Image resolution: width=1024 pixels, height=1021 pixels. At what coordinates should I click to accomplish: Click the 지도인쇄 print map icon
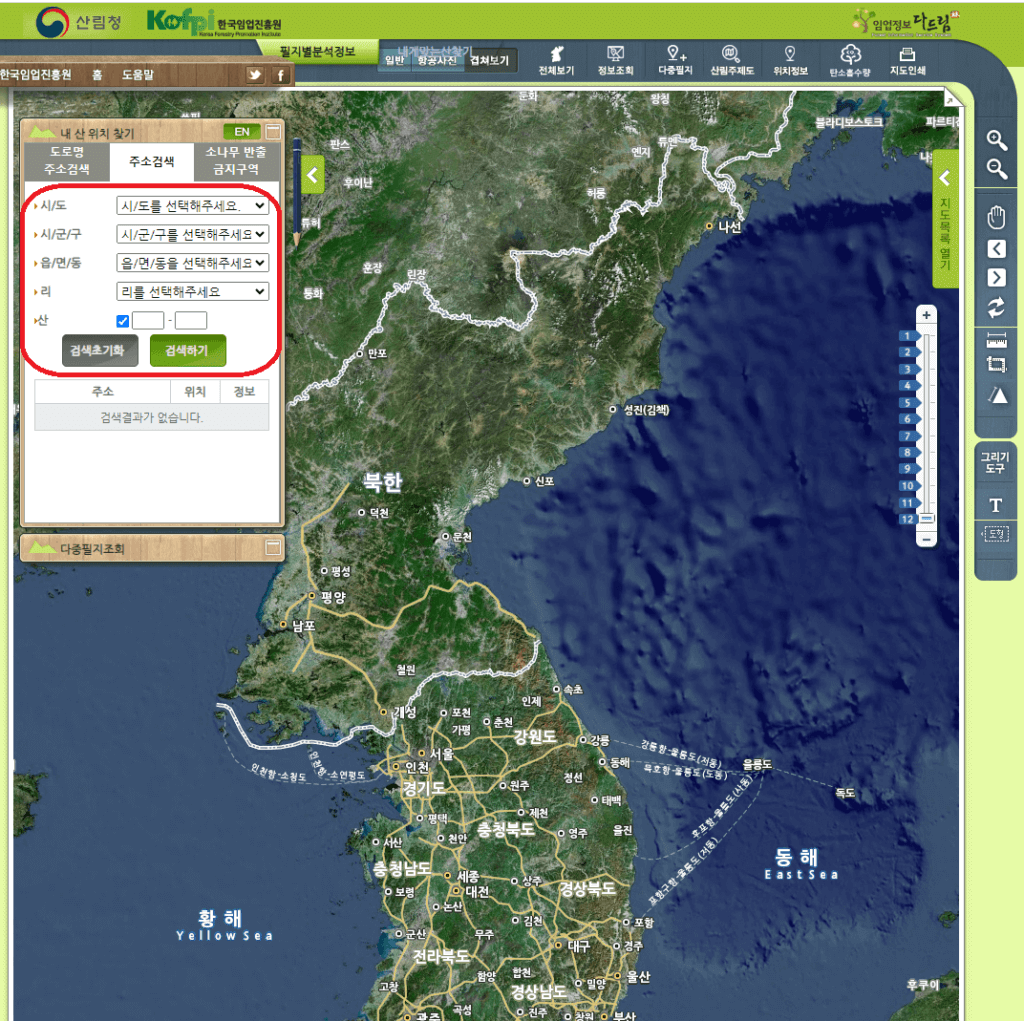(907, 60)
